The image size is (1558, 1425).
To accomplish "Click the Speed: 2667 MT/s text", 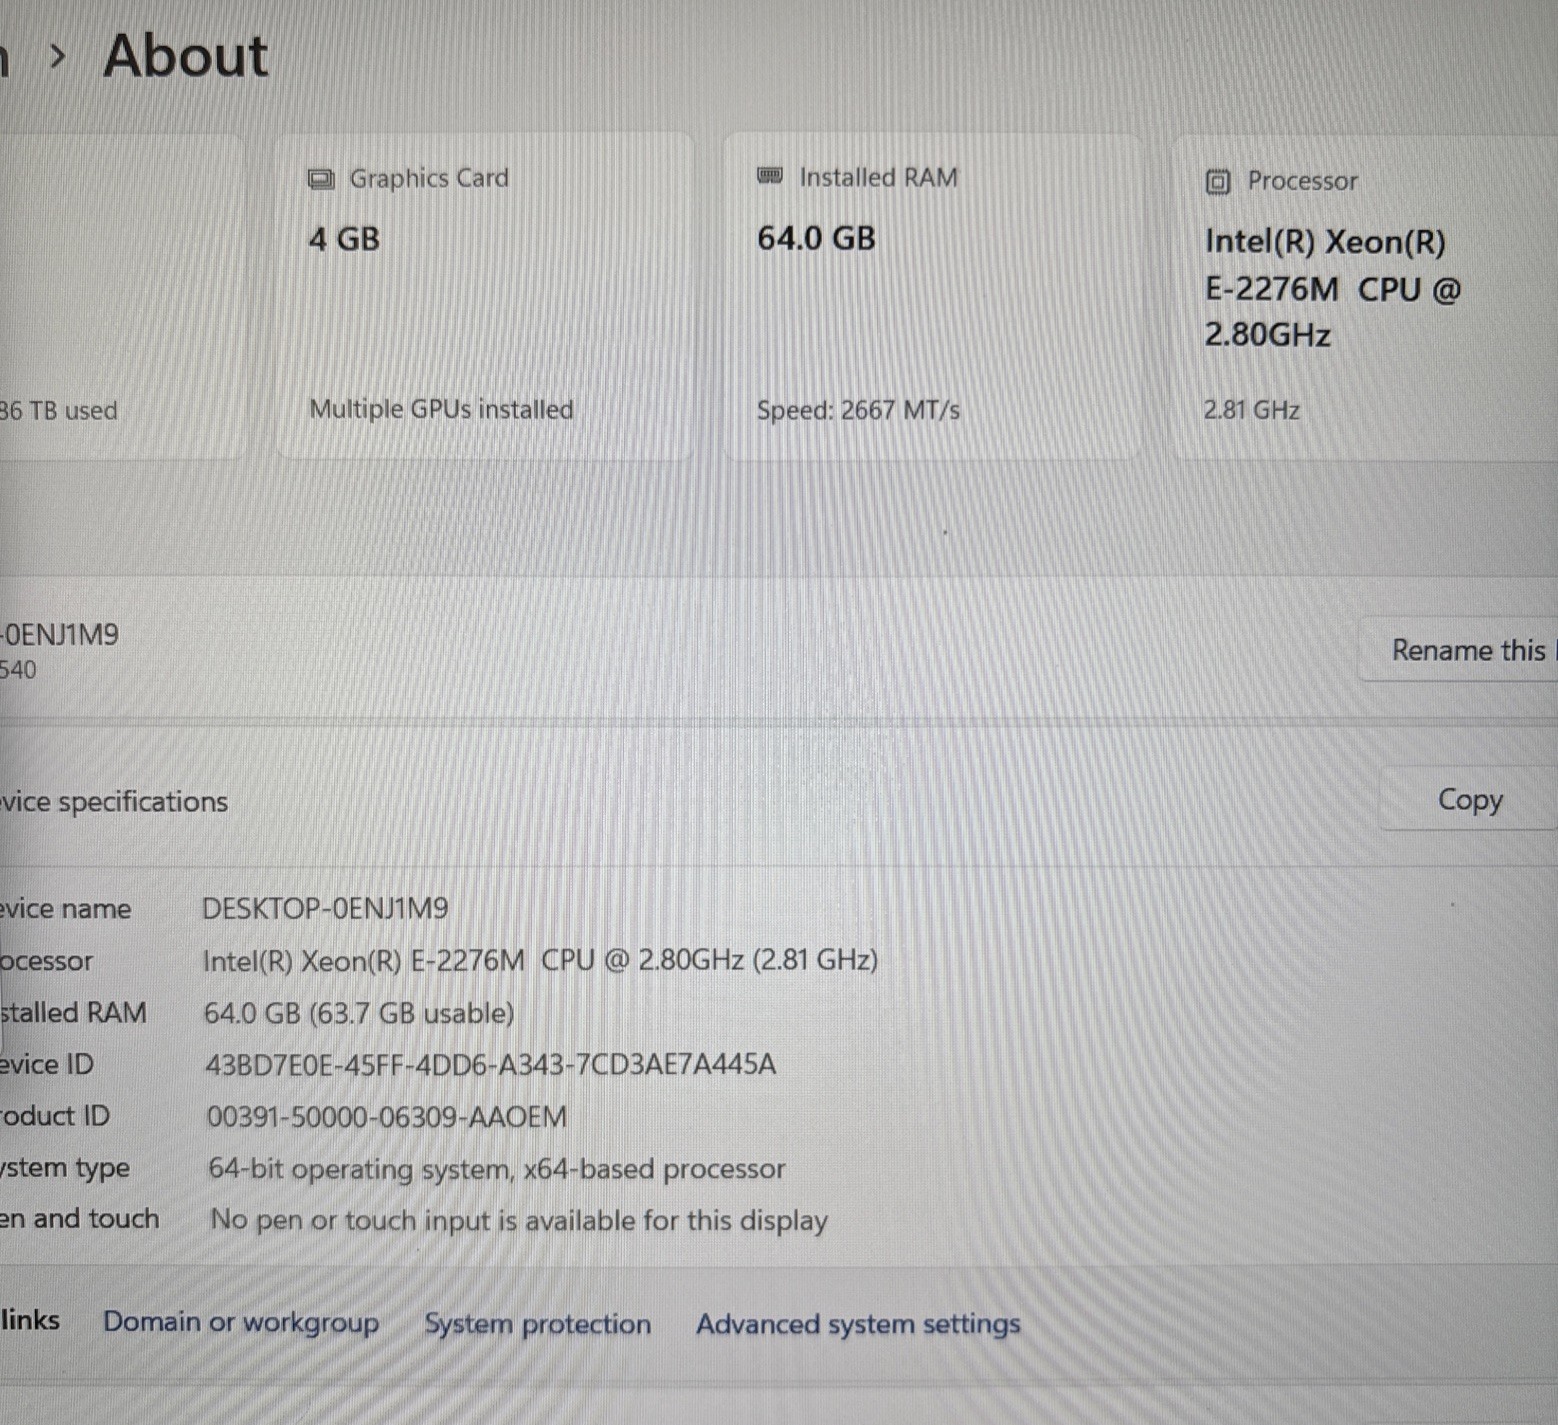I will point(858,410).
